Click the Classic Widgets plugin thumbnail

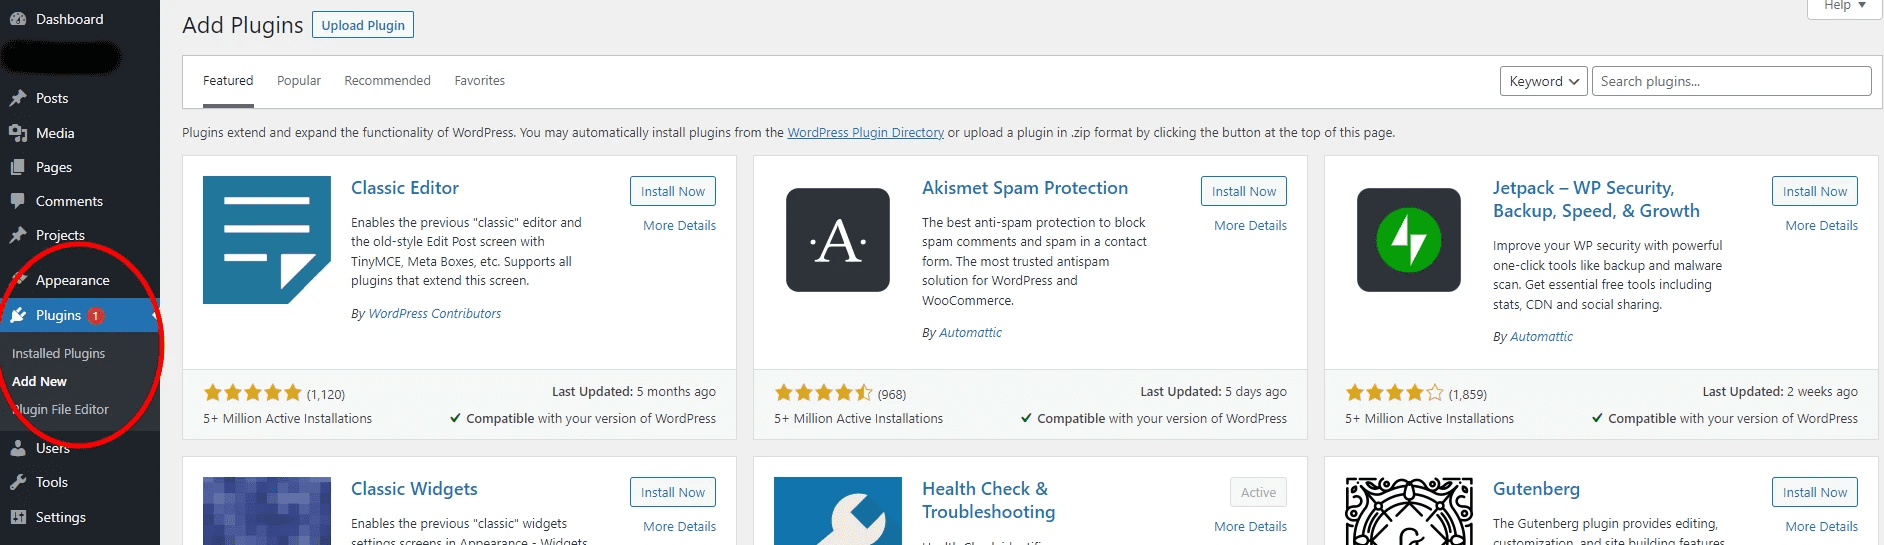[267, 511]
